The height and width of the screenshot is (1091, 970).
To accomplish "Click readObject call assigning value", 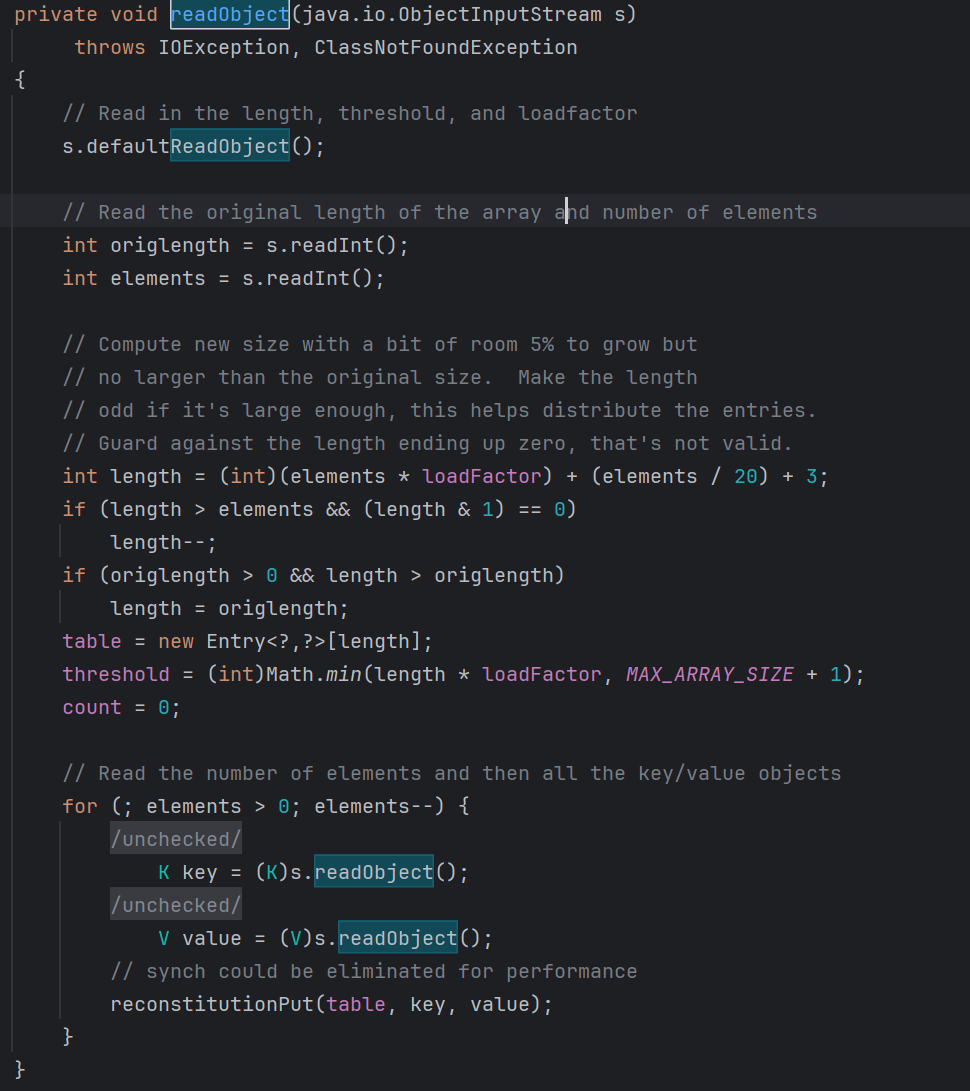I will (397, 938).
